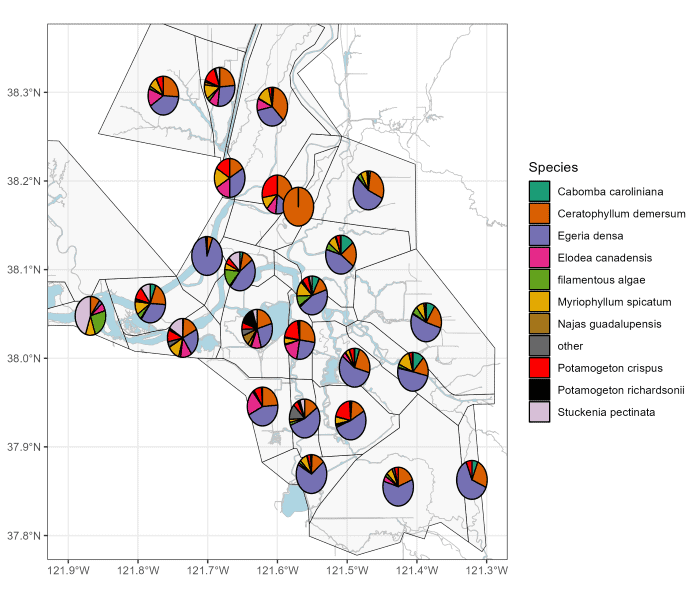Image resolution: width=700 pixels, height=600 pixels.
Task: Click the westernmost pie chart on the map
Action: (x=90, y=316)
